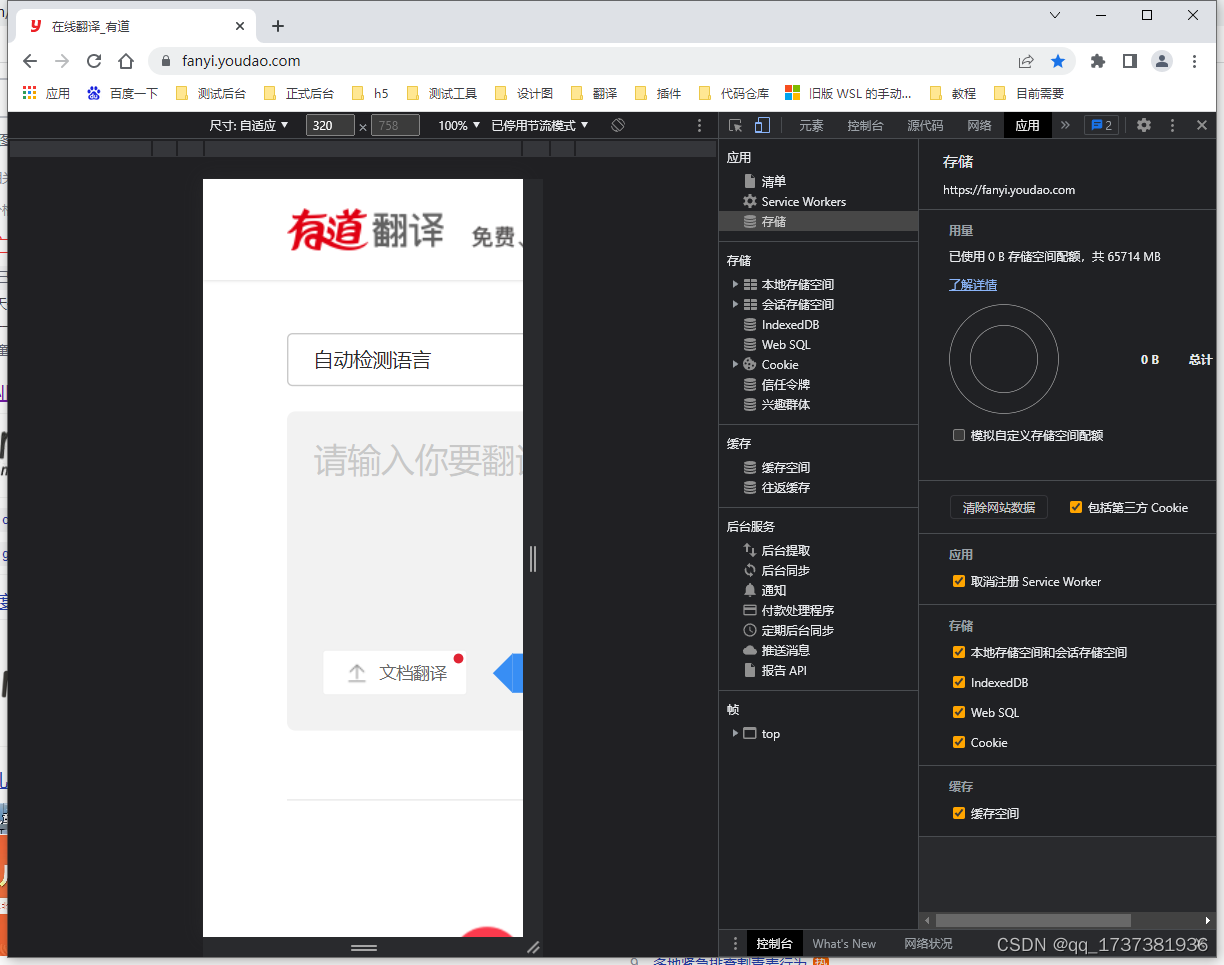Open the console issues counter icon
Viewport: 1224px width, 965px height.
tap(1102, 125)
